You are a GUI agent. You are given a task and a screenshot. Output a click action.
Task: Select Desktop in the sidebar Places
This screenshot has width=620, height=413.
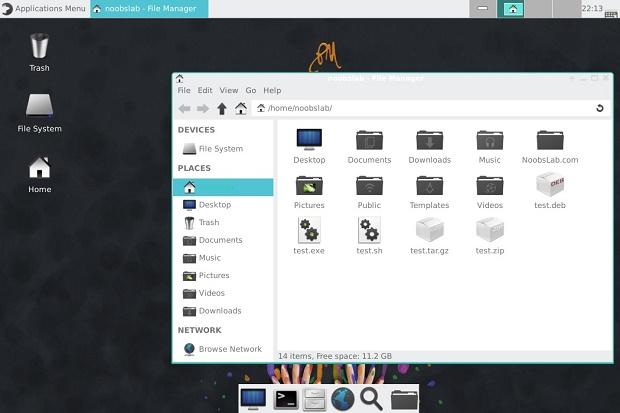click(x=223, y=205)
